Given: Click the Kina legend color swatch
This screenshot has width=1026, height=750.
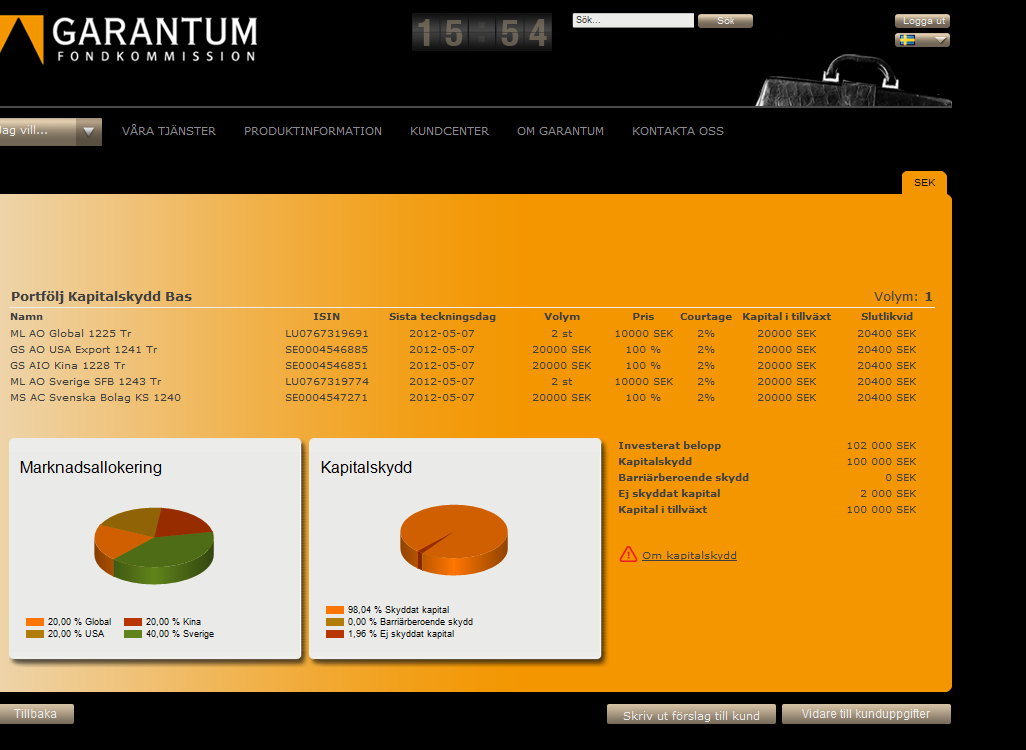Looking at the screenshot, I should 133,622.
